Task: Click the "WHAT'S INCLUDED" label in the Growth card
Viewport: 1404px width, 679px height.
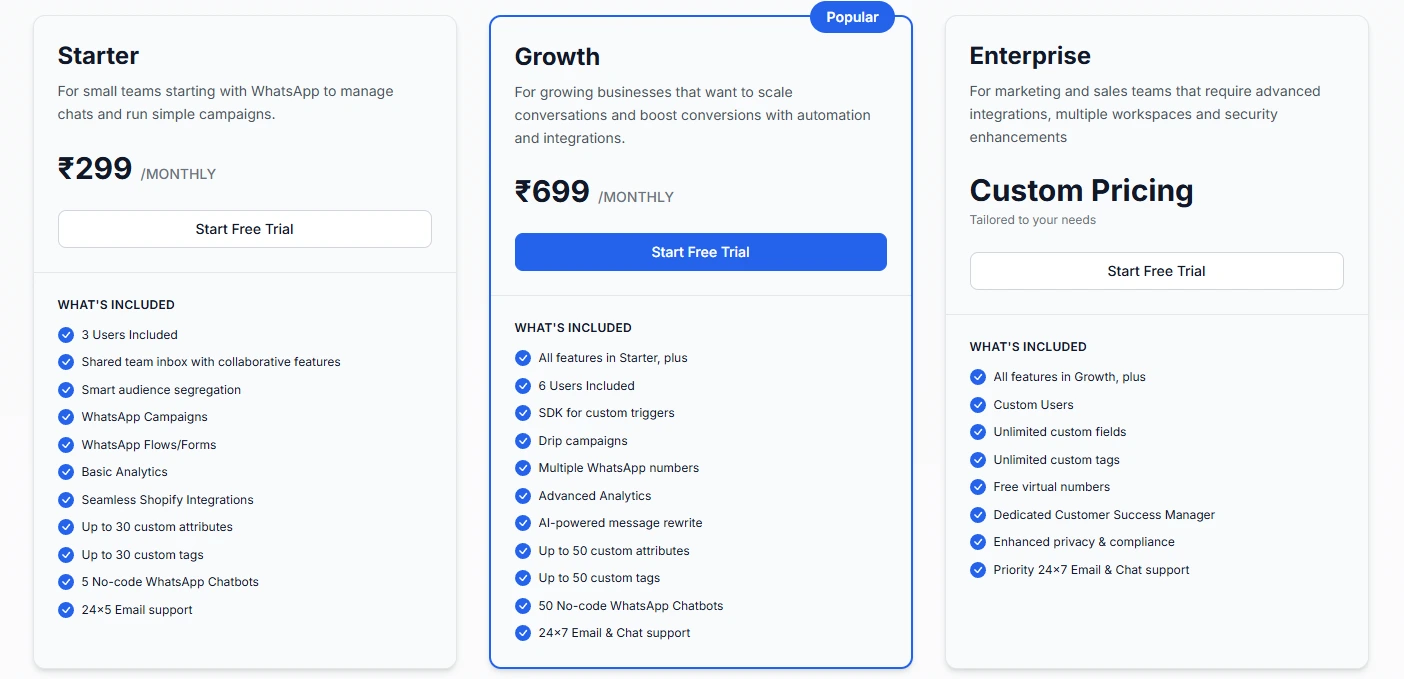Action: (573, 327)
